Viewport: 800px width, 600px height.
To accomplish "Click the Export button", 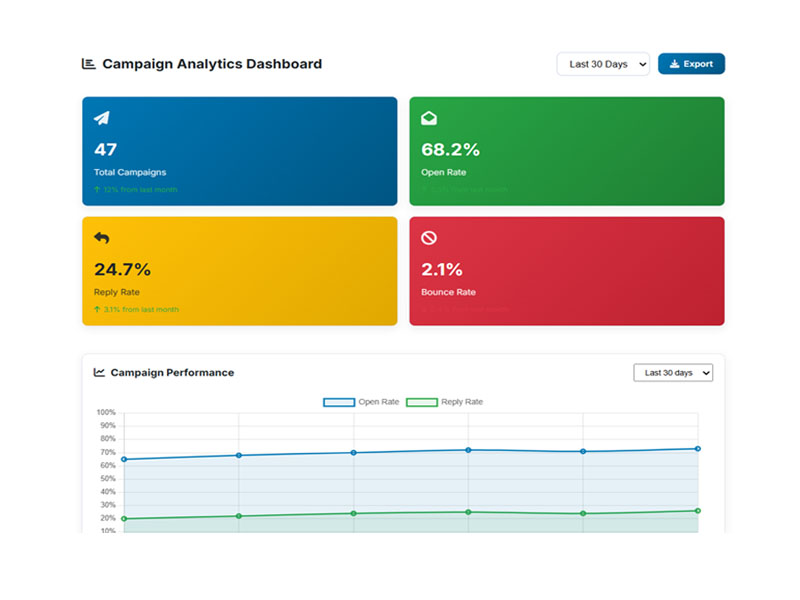I will [691, 63].
